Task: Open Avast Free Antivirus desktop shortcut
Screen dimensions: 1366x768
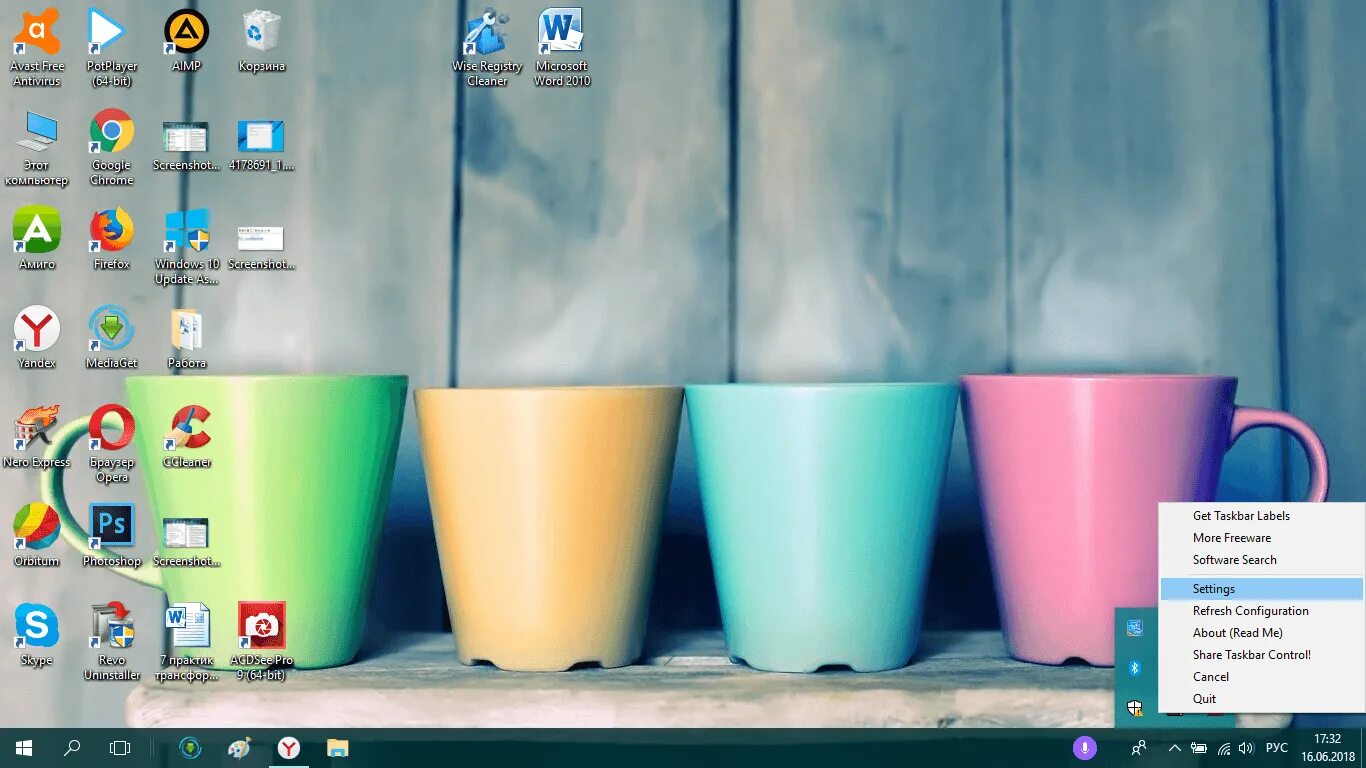Action: (x=37, y=47)
